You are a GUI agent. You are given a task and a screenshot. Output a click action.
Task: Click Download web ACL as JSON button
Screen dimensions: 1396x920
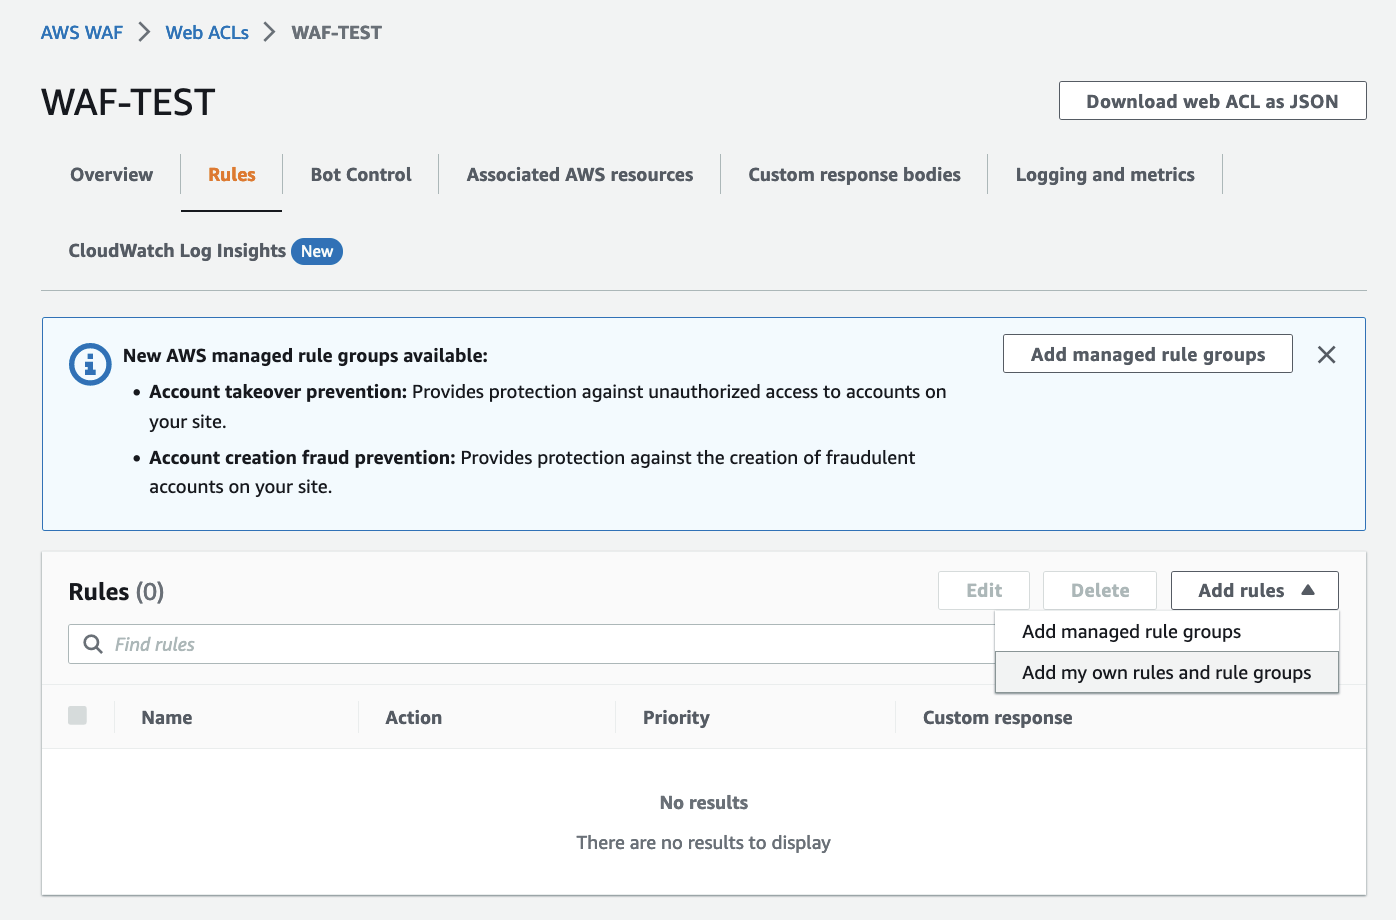click(1212, 101)
